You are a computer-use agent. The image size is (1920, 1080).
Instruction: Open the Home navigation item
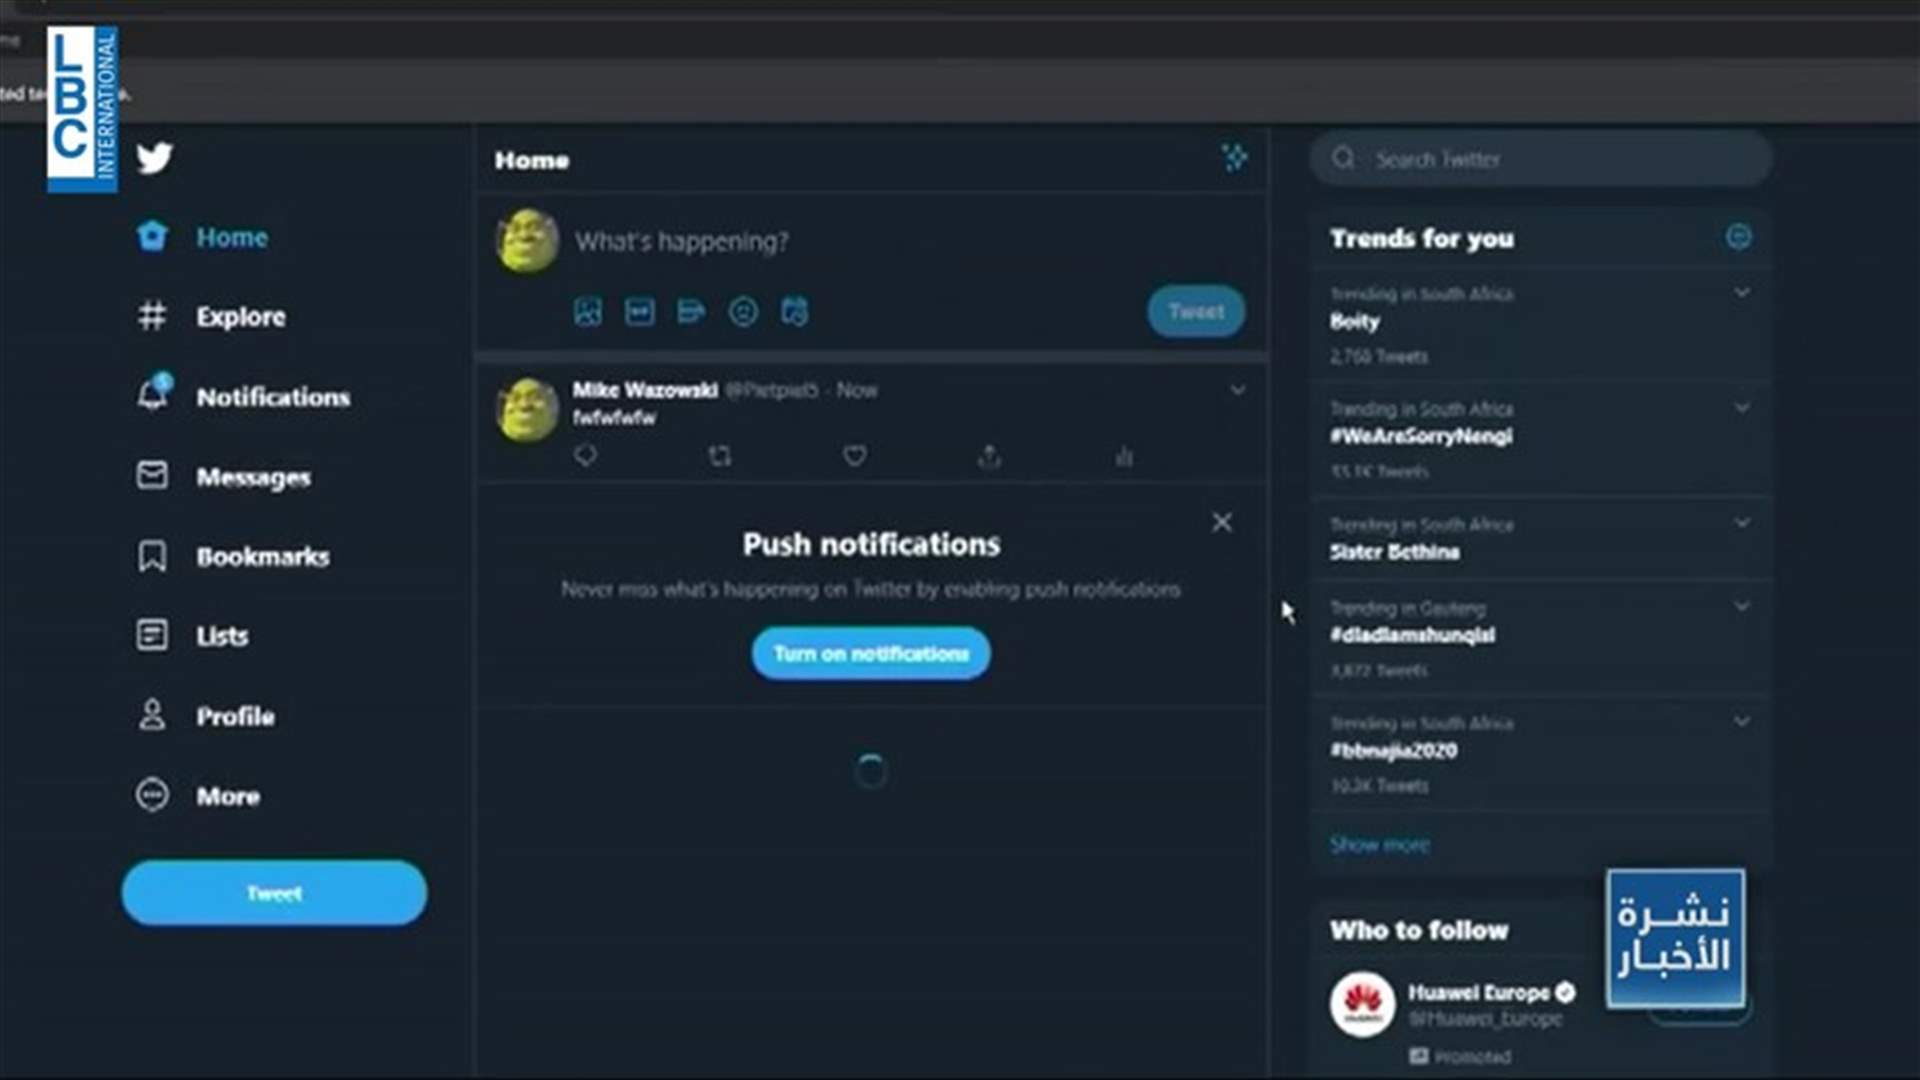pos(203,237)
